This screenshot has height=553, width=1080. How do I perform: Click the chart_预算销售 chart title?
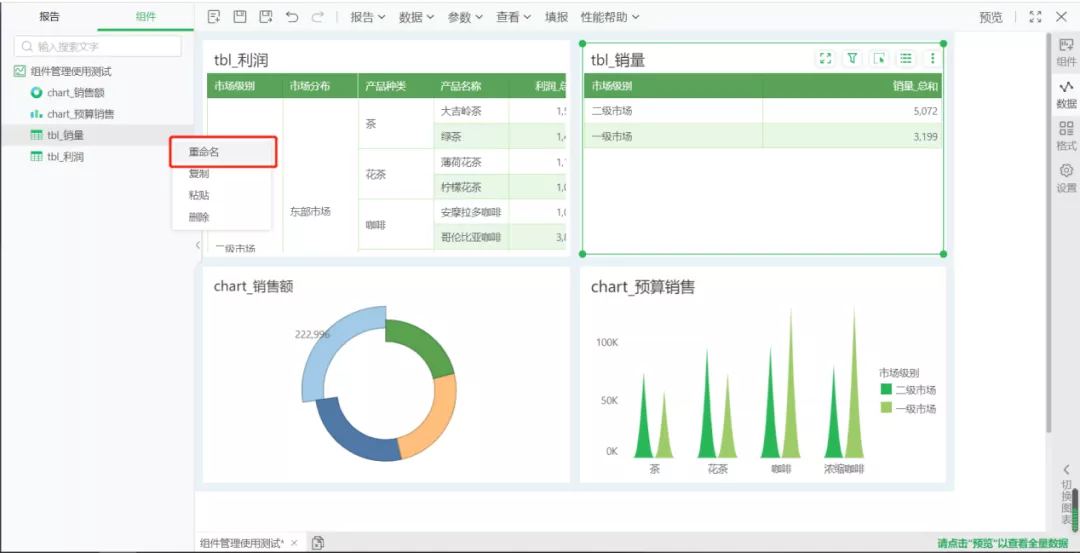click(x=643, y=287)
